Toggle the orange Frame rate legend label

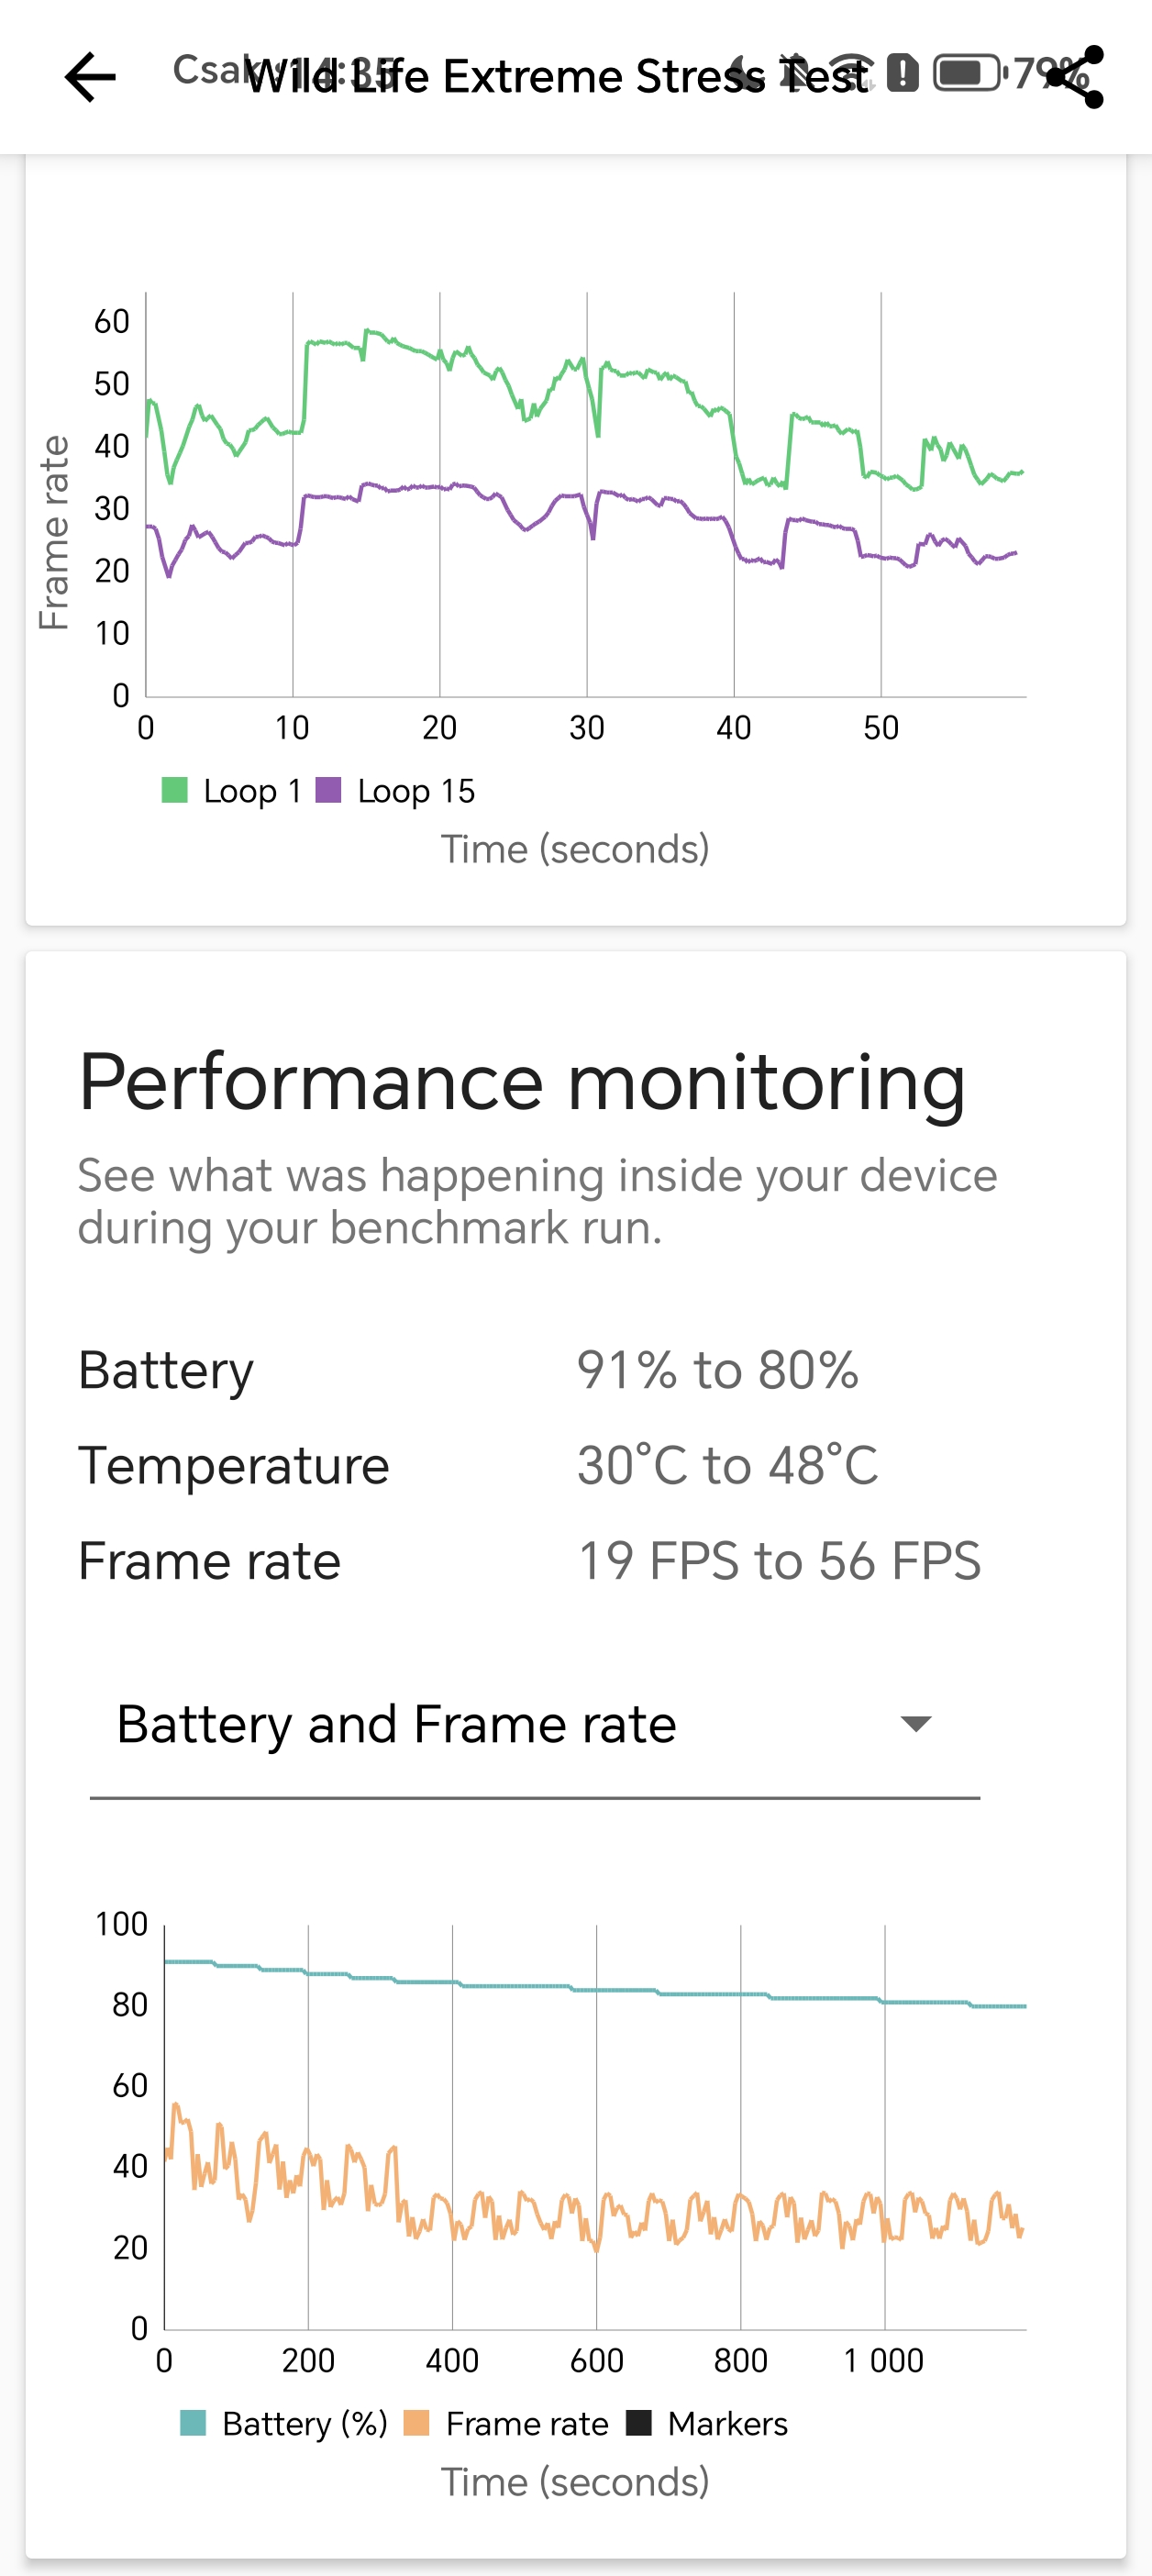point(527,2423)
